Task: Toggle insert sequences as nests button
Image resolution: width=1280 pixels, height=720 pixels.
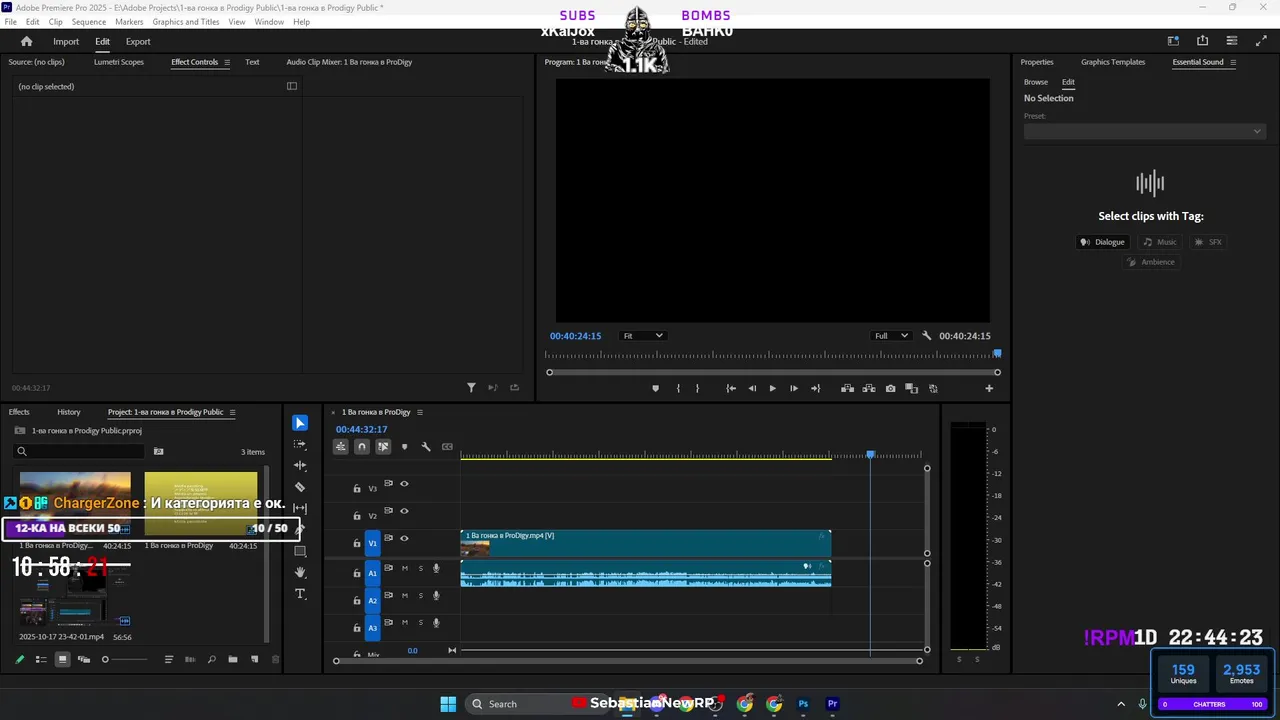Action: [341, 447]
